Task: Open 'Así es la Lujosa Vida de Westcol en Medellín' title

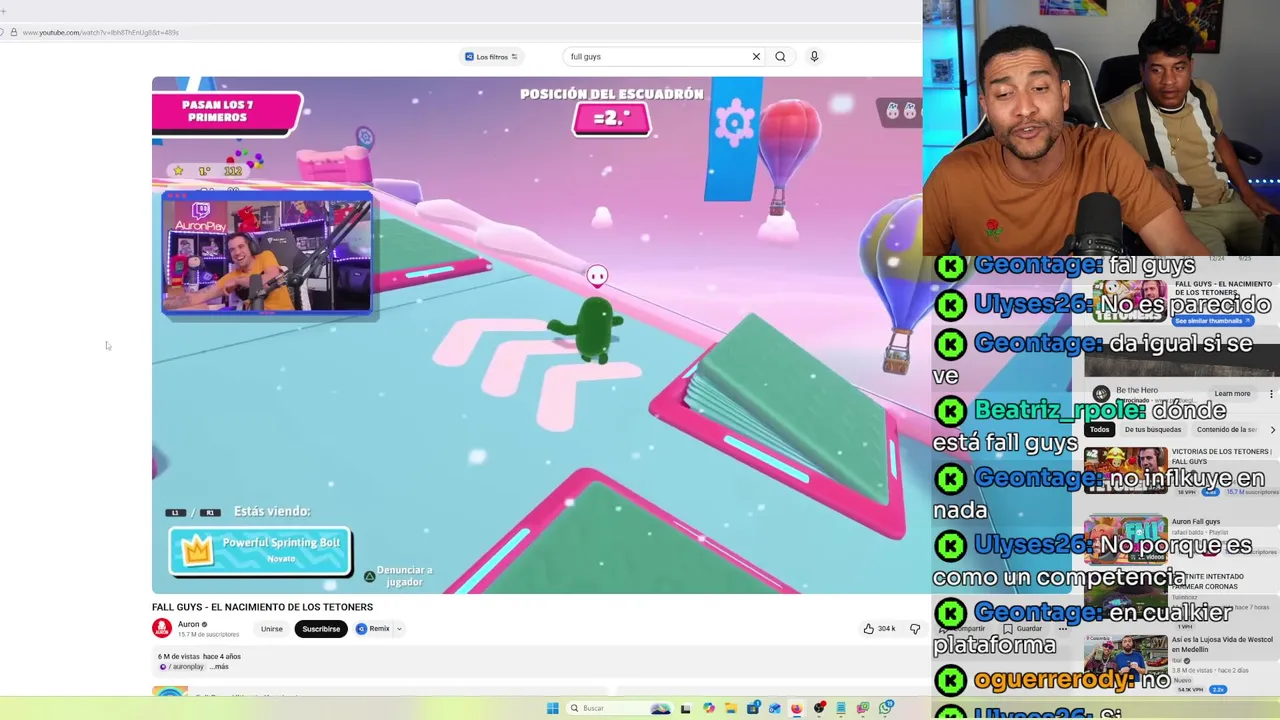Action: (x=1222, y=644)
